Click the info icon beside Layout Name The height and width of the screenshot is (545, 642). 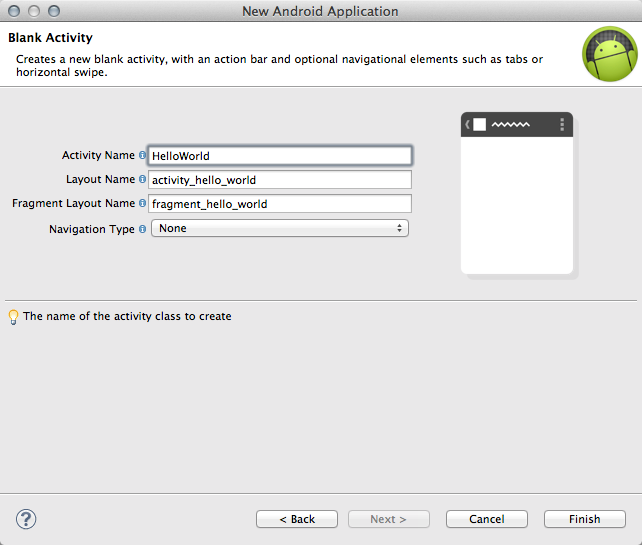point(142,180)
